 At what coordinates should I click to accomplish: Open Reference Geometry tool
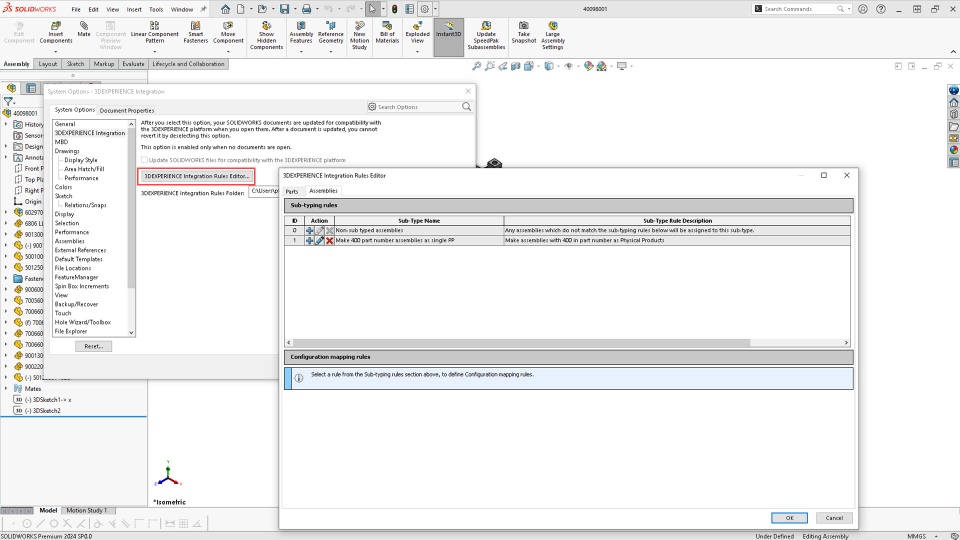[x=331, y=32]
